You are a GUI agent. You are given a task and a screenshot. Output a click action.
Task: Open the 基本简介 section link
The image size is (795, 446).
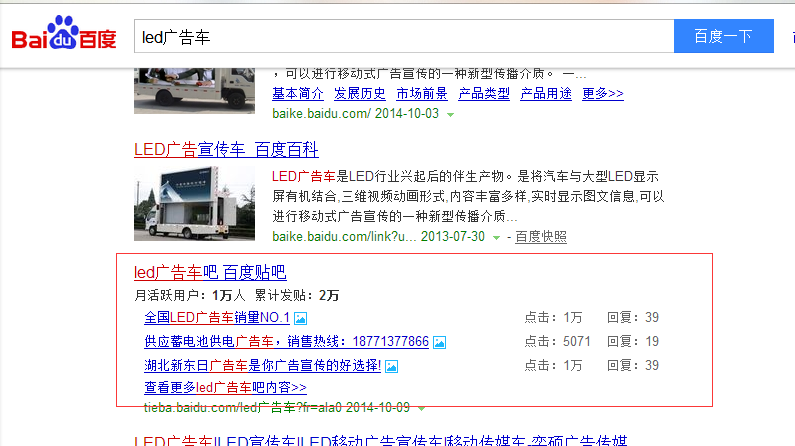pos(298,94)
